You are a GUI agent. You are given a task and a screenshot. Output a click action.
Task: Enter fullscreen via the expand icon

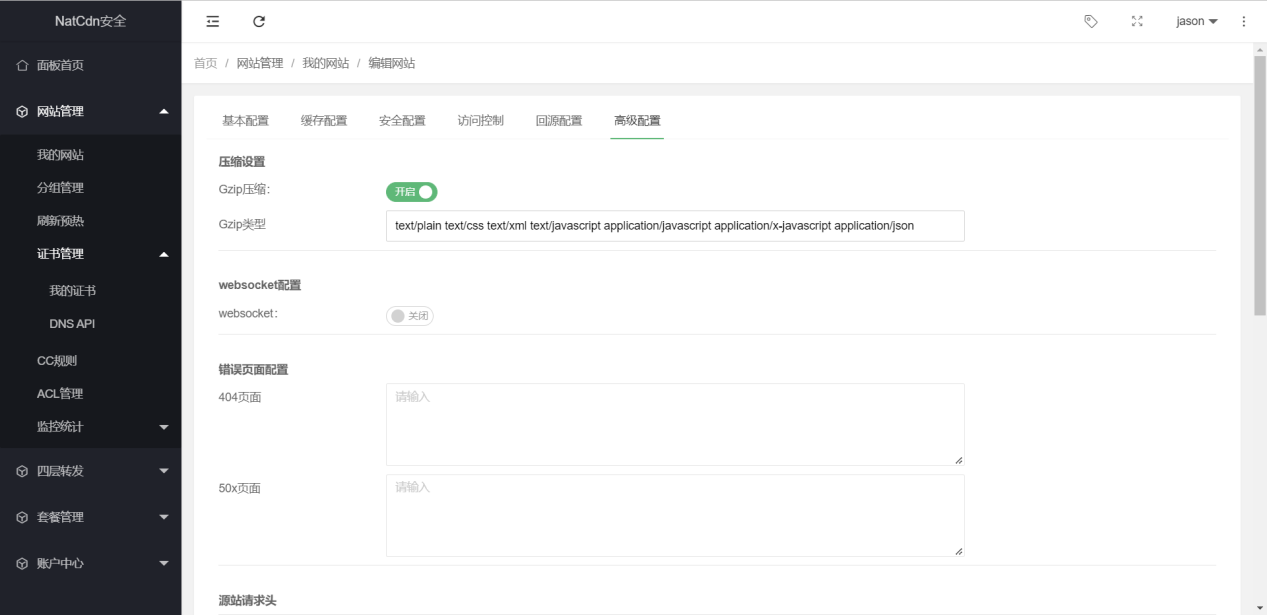coord(1137,20)
